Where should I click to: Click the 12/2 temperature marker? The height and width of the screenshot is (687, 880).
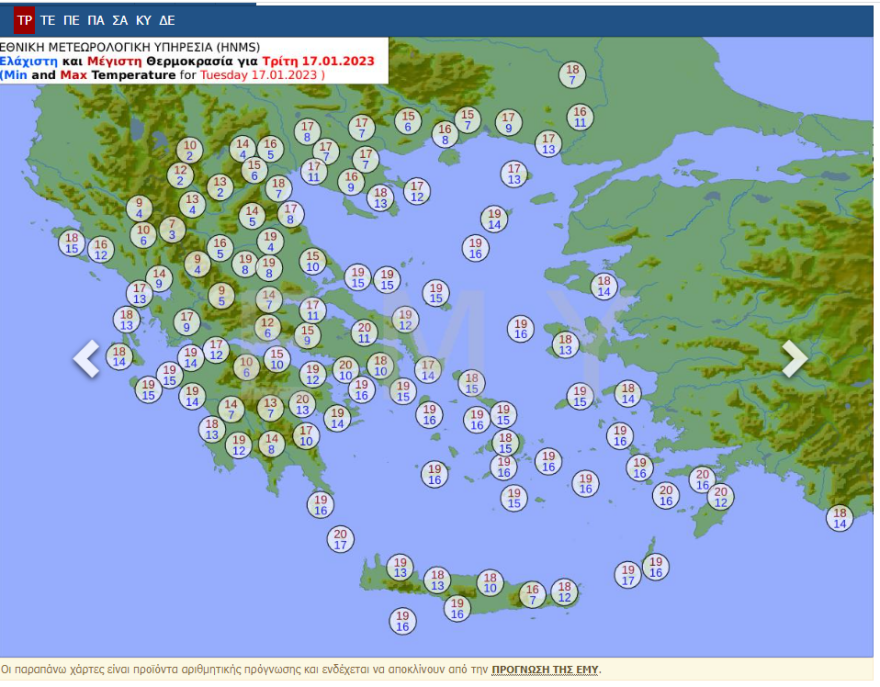click(180, 176)
